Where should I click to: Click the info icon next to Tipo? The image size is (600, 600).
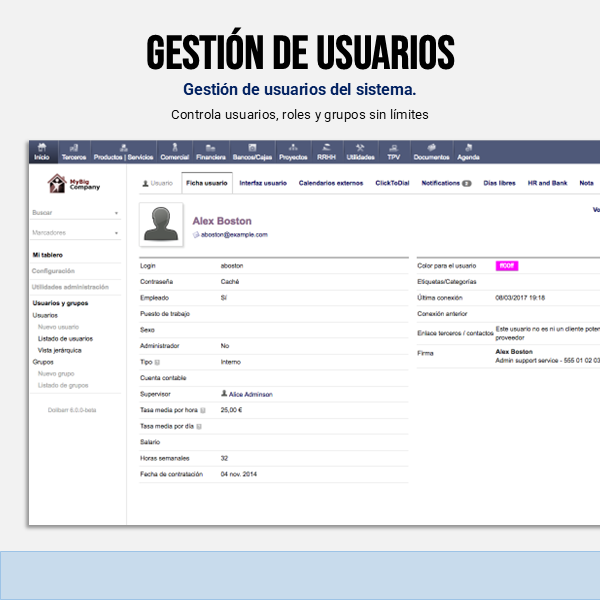coord(157,362)
